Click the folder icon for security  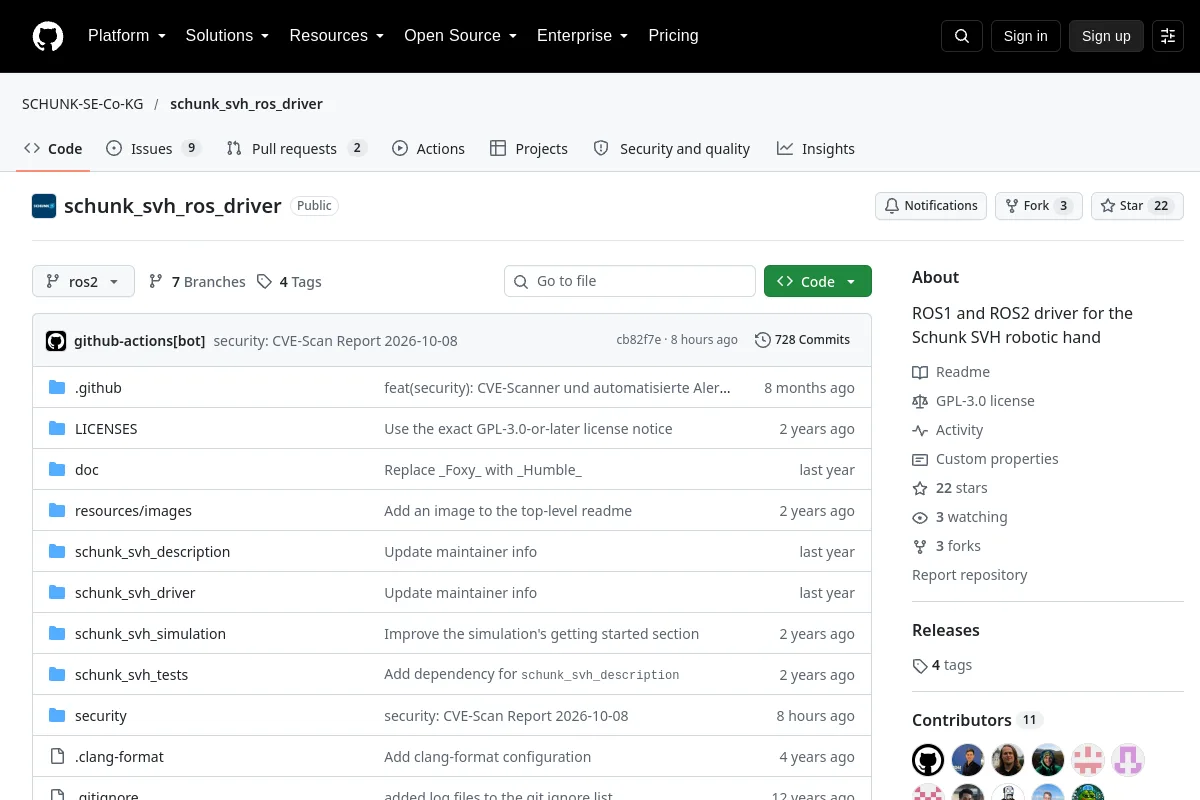(x=57, y=716)
